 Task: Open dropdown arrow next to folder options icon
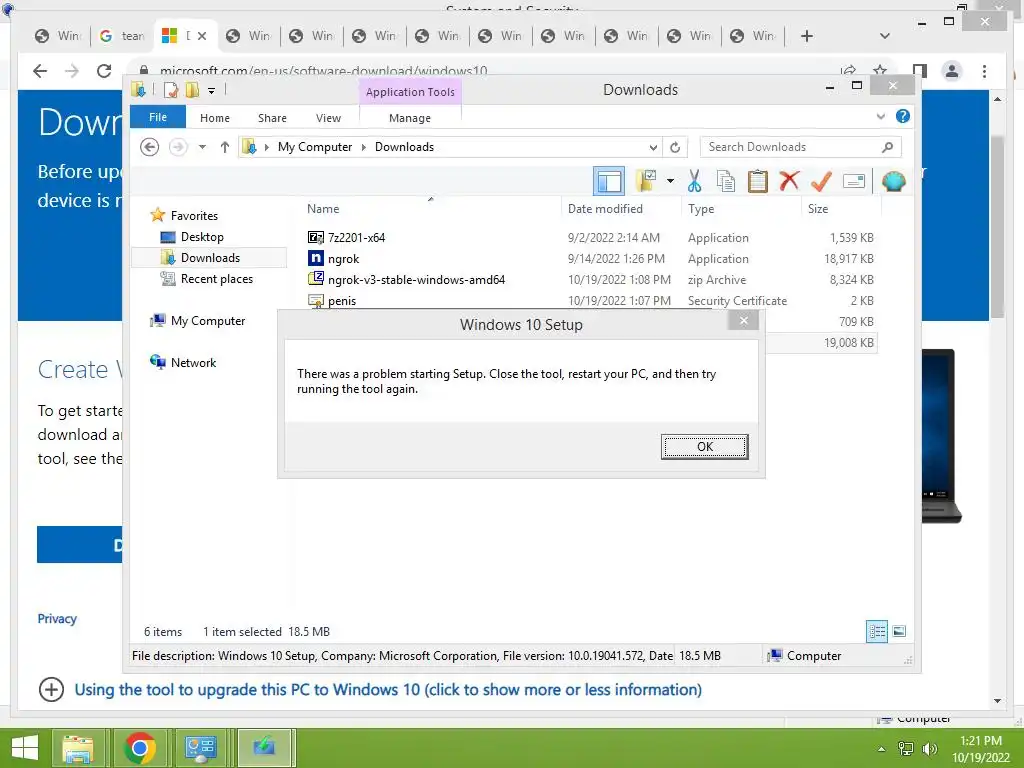click(670, 181)
